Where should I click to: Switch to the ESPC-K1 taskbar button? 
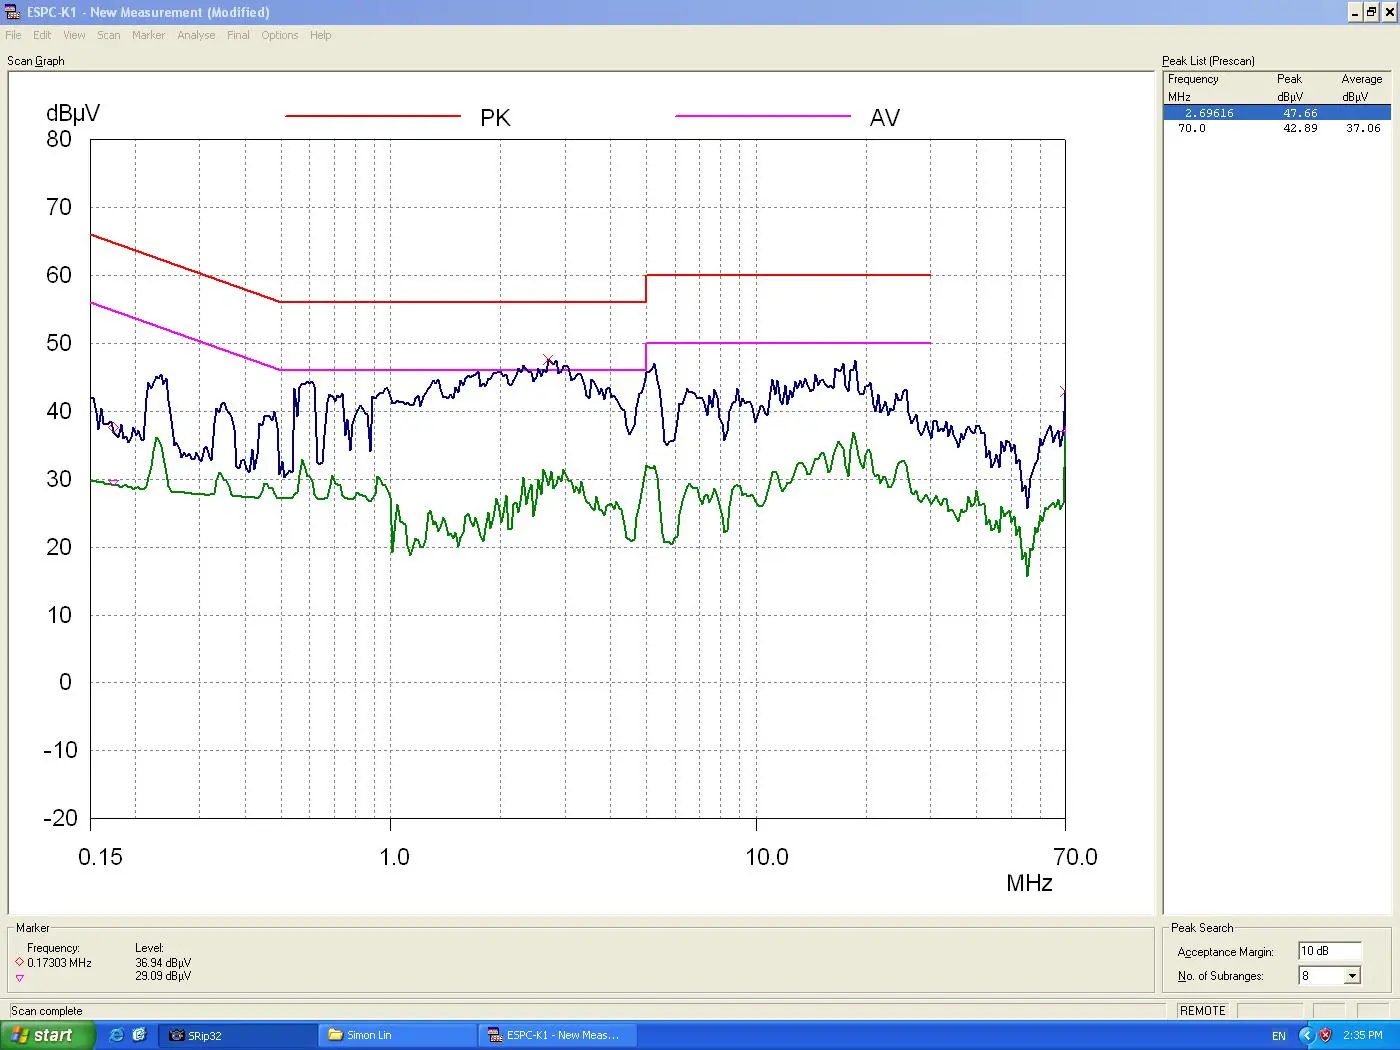[x=557, y=1035]
